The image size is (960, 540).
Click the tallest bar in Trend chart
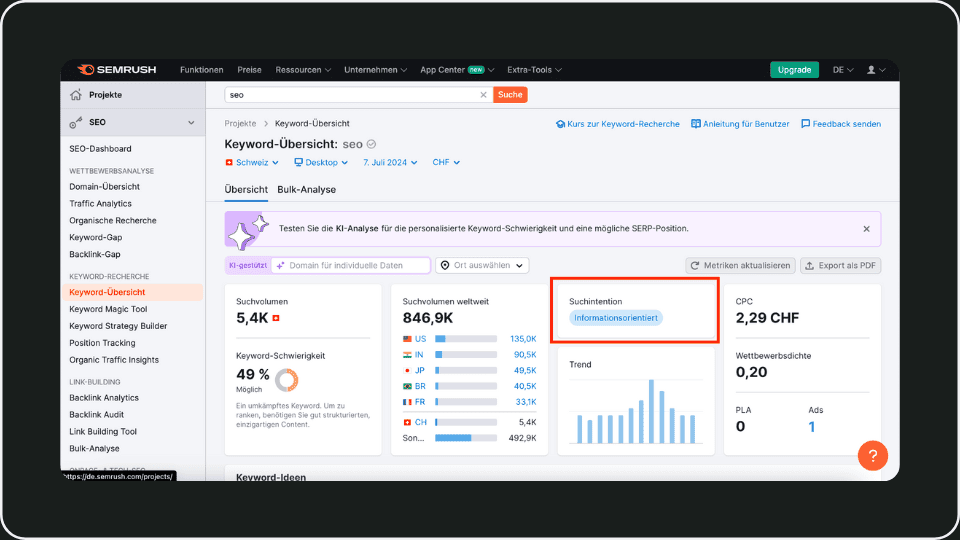click(651, 411)
